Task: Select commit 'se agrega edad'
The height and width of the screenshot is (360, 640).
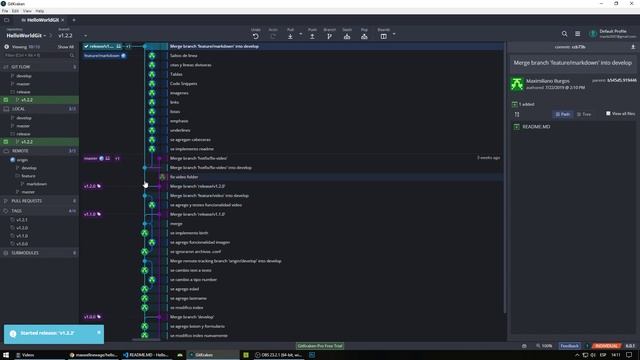Action: [x=184, y=289]
